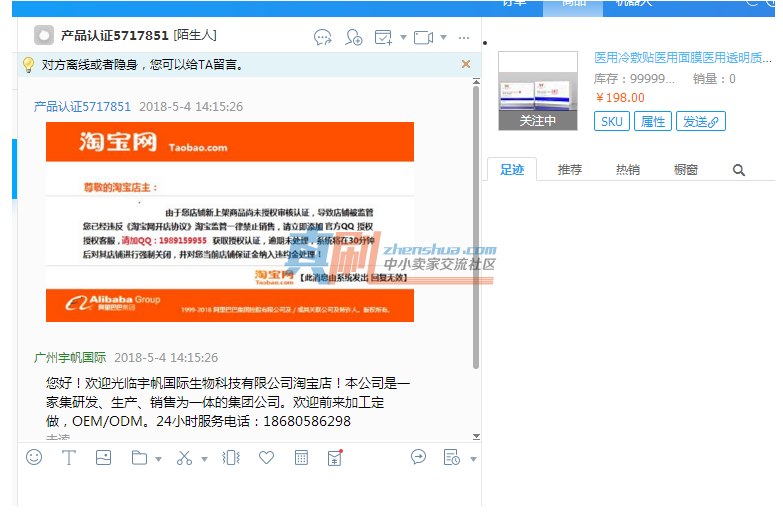Open the coupon icon with red dot
Viewport: 783px width, 512px height.
point(335,458)
